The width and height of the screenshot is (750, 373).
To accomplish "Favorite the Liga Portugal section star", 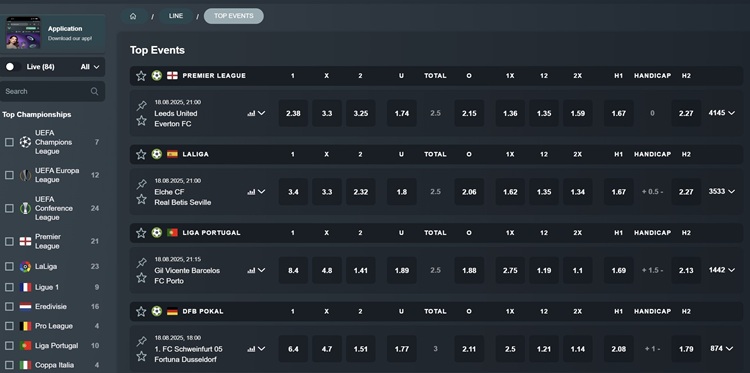I will (x=141, y=233).
